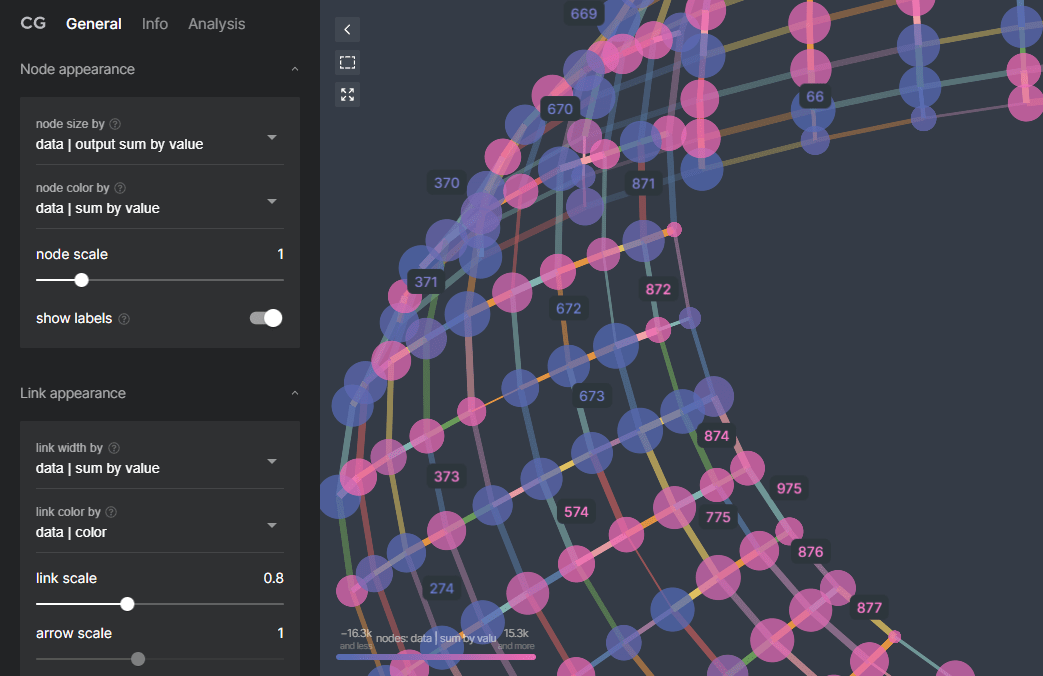Toggle the show labels switch off
The width and height of the screenshot is (1043, 676).
[x=266, y=318]
